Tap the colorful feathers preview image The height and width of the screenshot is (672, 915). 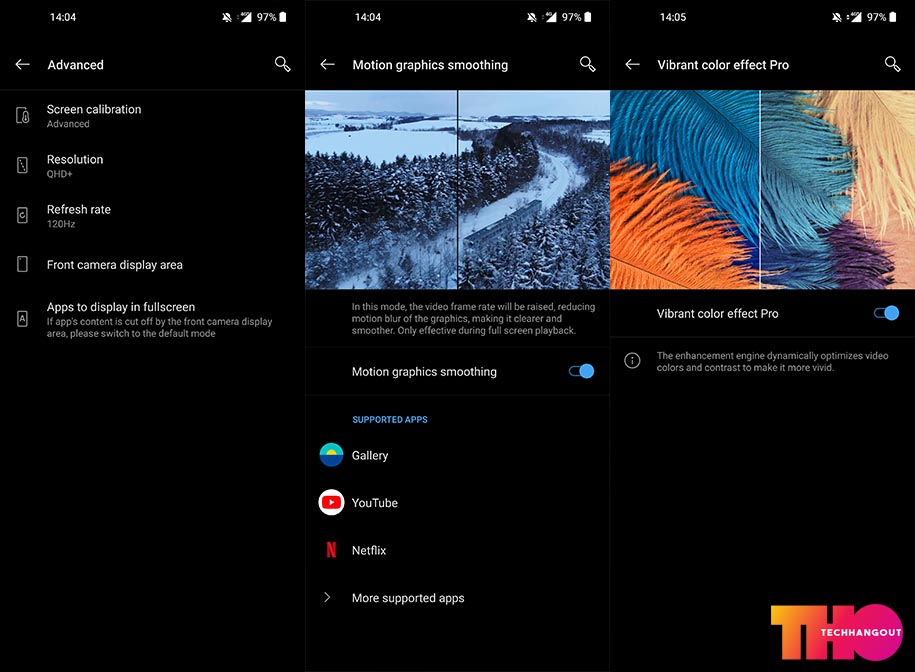(762, 190)
